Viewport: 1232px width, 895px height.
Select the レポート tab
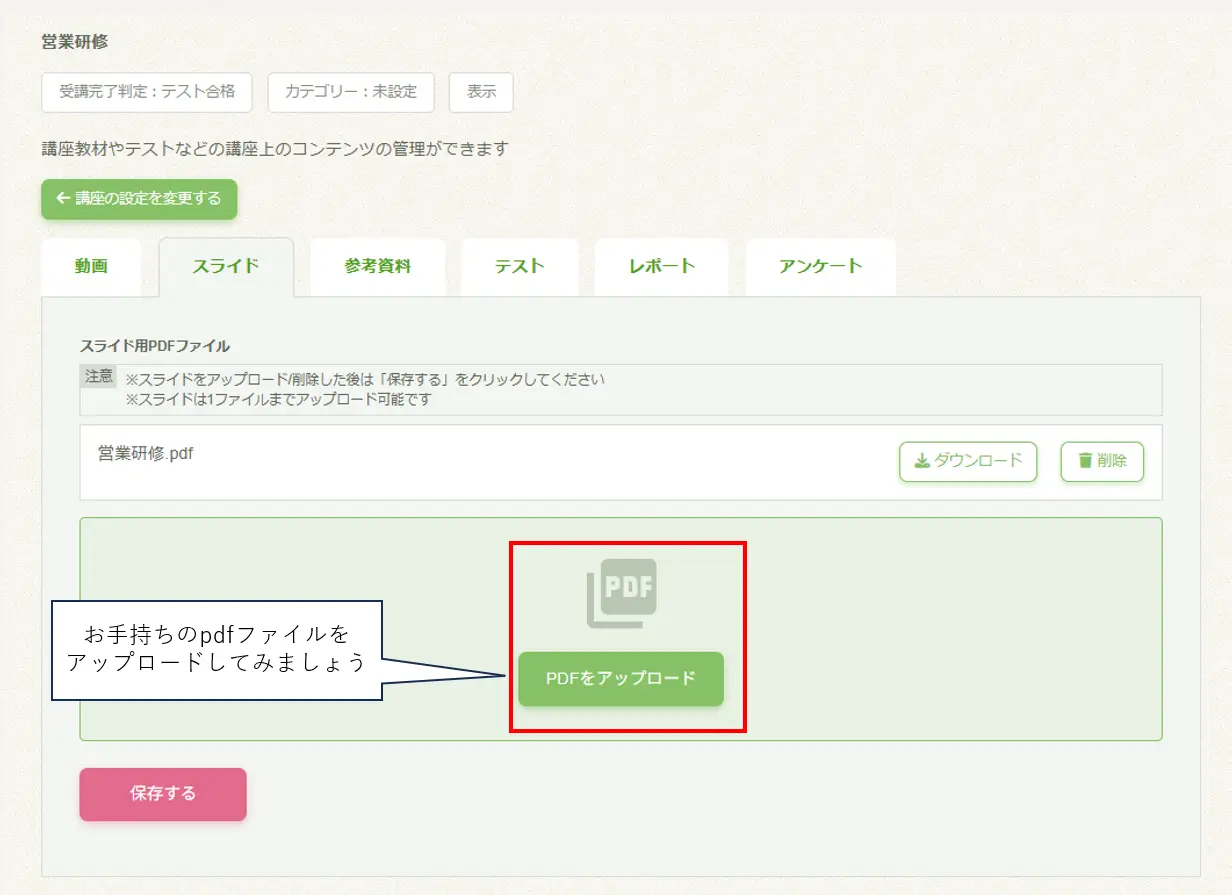[661, 267]
